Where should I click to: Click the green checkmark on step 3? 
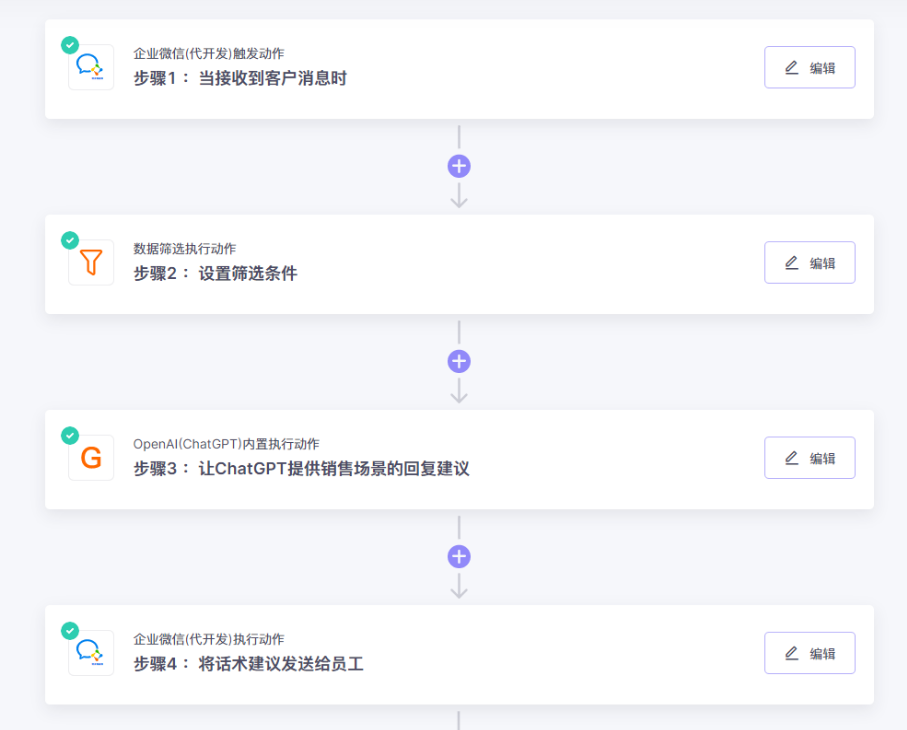(x=70, y=435)
